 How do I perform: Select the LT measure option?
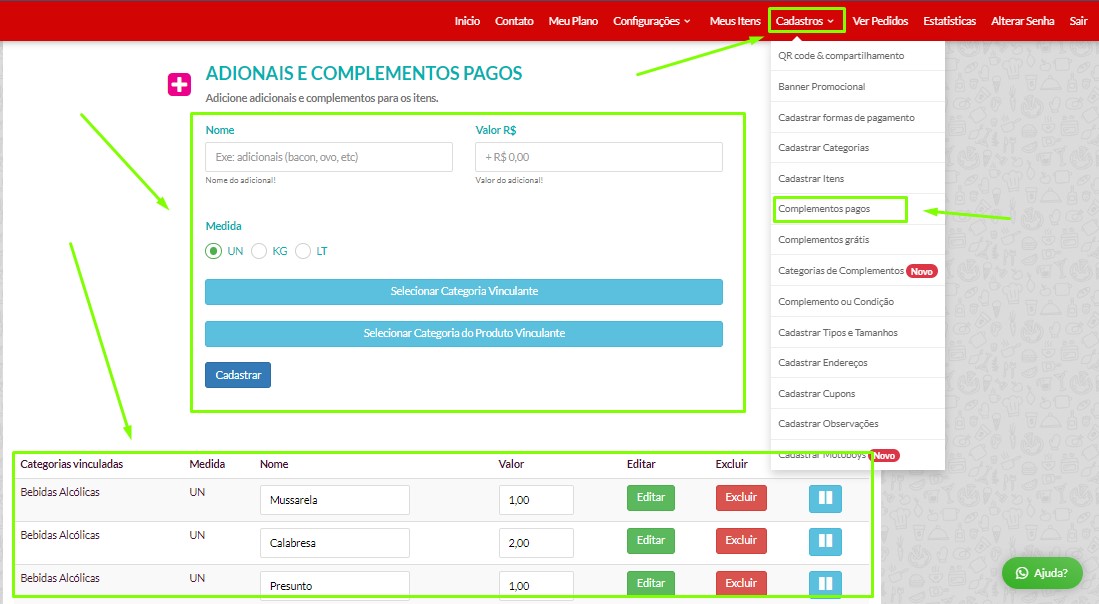click(303, 251)
